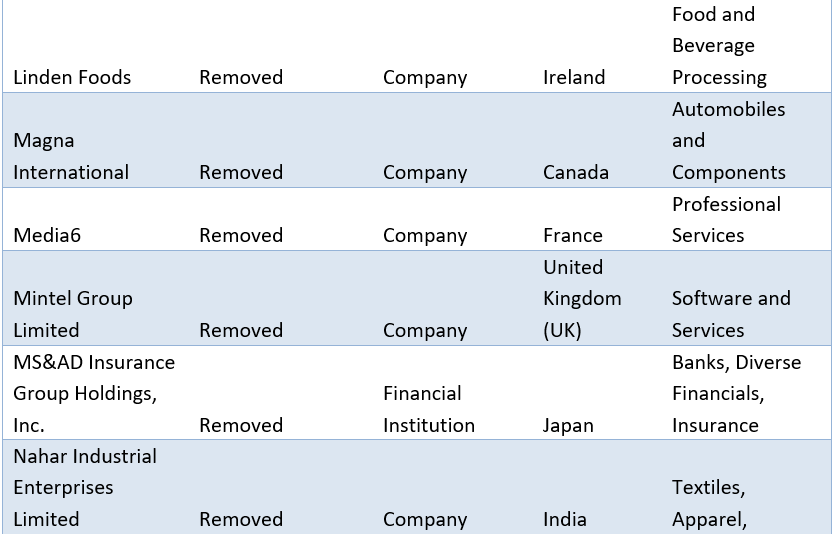Select the Canada country cell
The image size is (835, 534).
[576, 172]
